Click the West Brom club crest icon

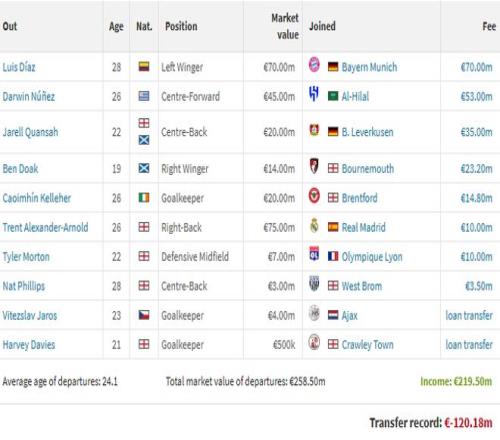coord(314,284)
